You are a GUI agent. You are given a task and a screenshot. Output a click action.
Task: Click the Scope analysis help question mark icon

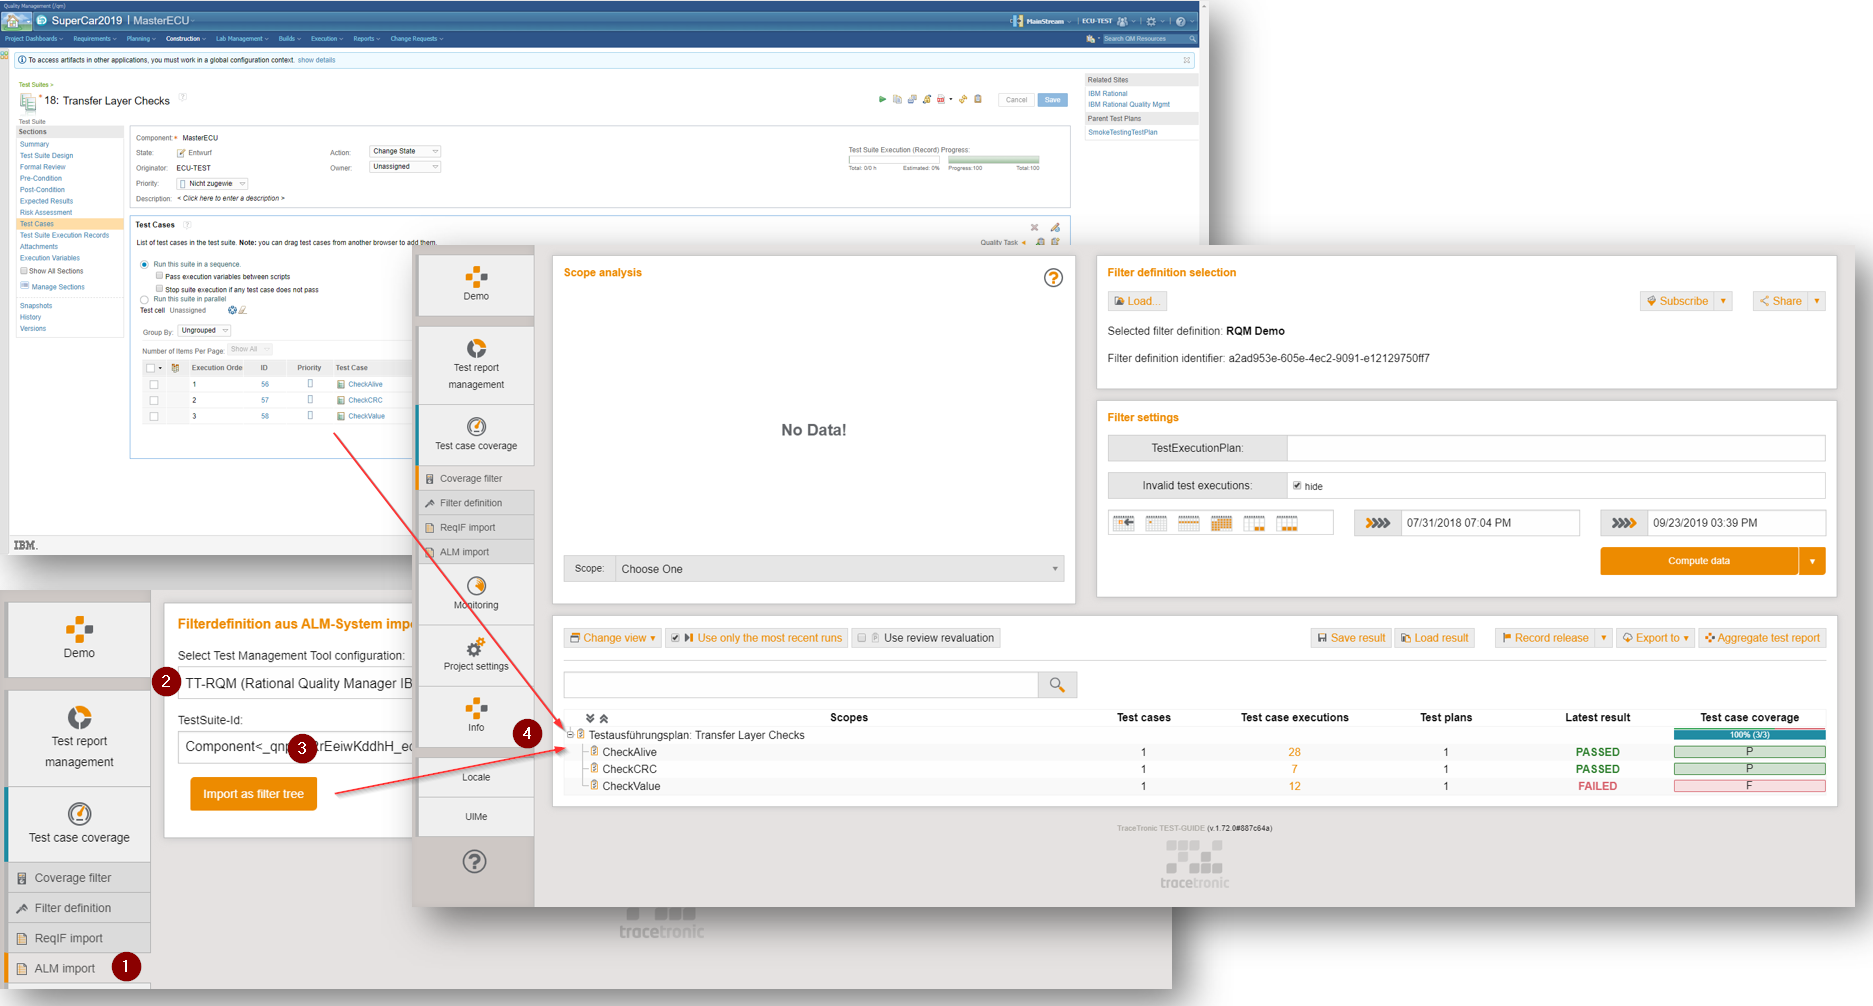(1053, 278)
